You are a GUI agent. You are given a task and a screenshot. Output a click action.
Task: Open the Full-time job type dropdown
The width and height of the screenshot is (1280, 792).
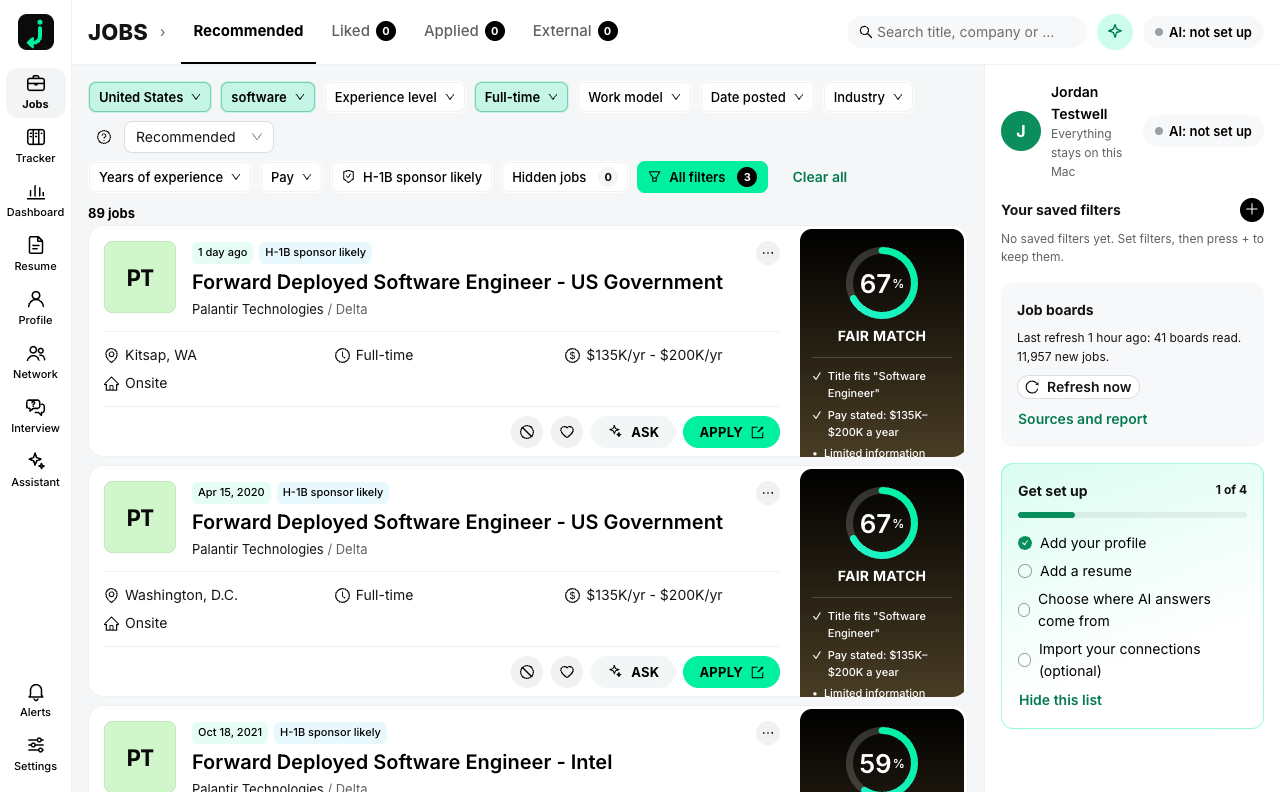[522, 97]
